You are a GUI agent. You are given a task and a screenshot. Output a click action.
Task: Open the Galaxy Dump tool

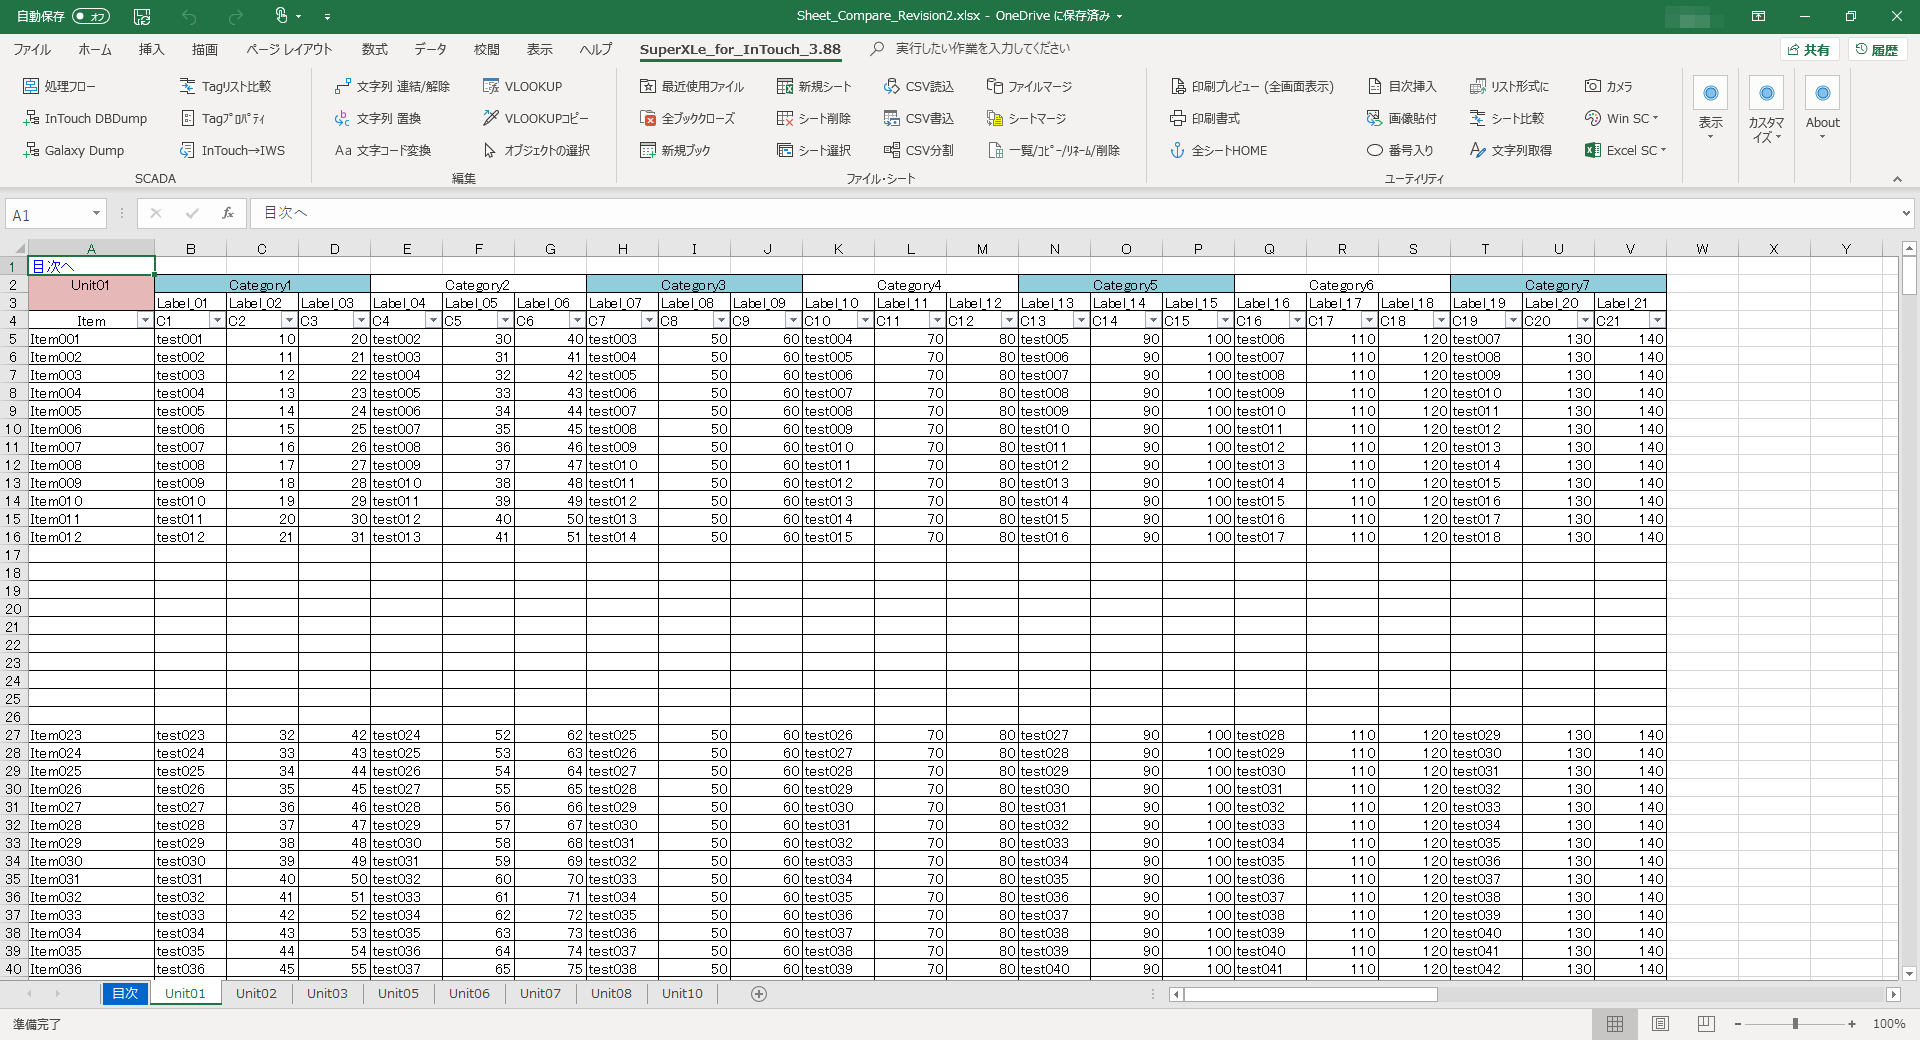pos(74,150)
